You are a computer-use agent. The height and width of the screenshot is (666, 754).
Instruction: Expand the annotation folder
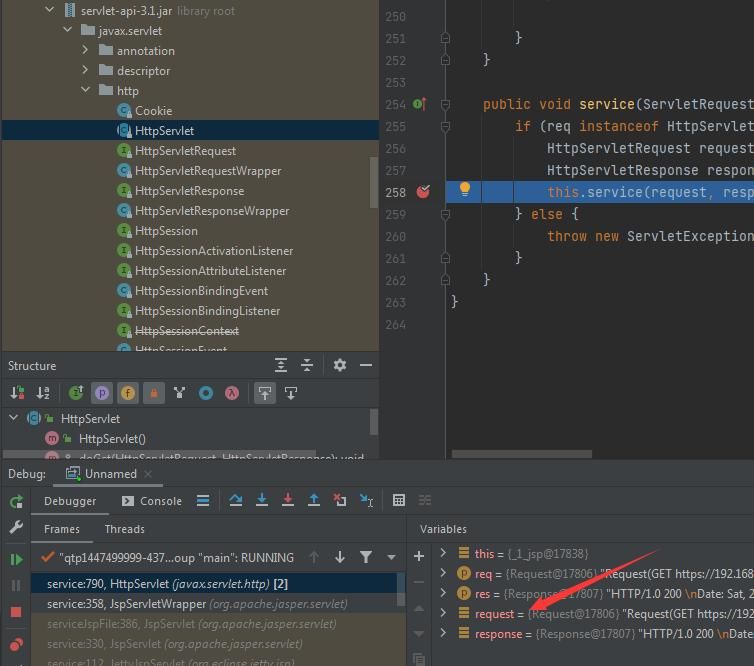pos(86,50)
